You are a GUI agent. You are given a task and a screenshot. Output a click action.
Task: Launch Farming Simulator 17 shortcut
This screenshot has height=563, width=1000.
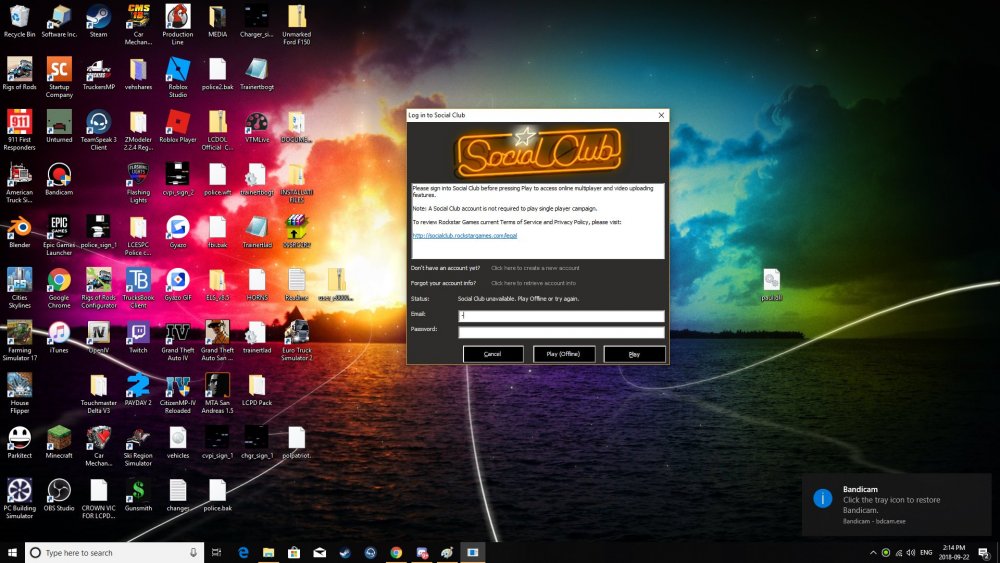19,341
